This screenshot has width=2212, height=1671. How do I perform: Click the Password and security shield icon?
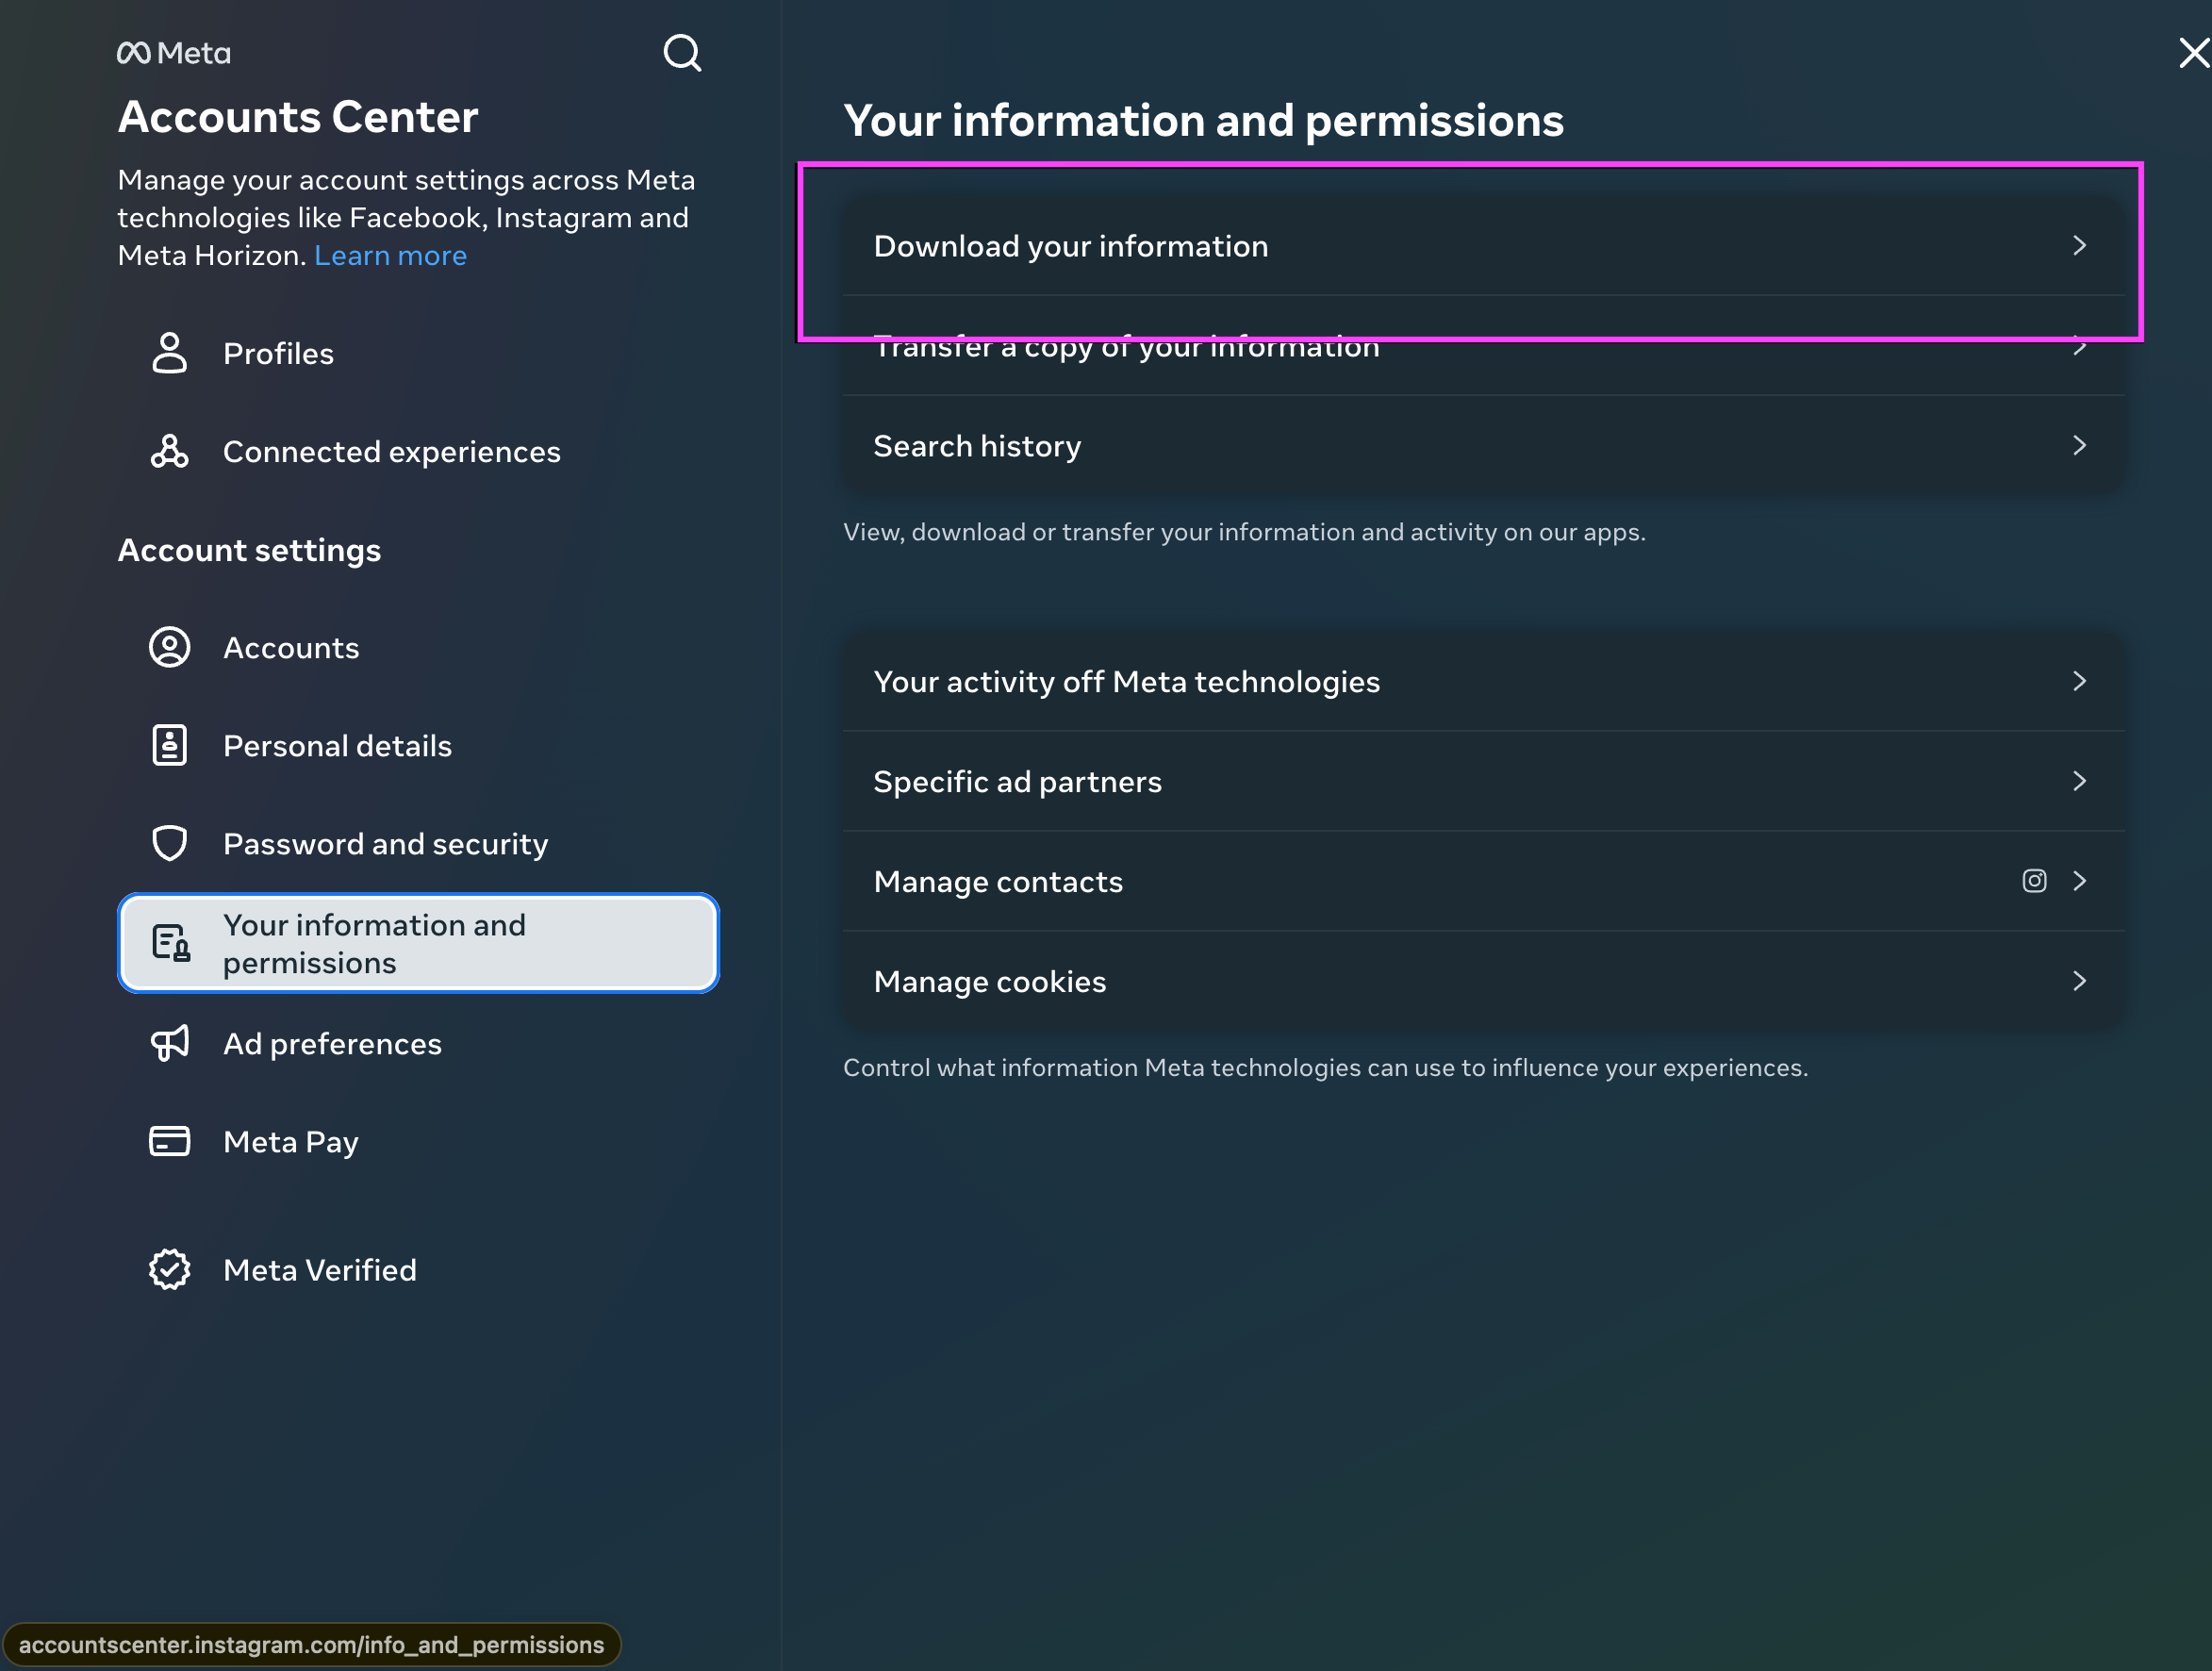(169, 843)
